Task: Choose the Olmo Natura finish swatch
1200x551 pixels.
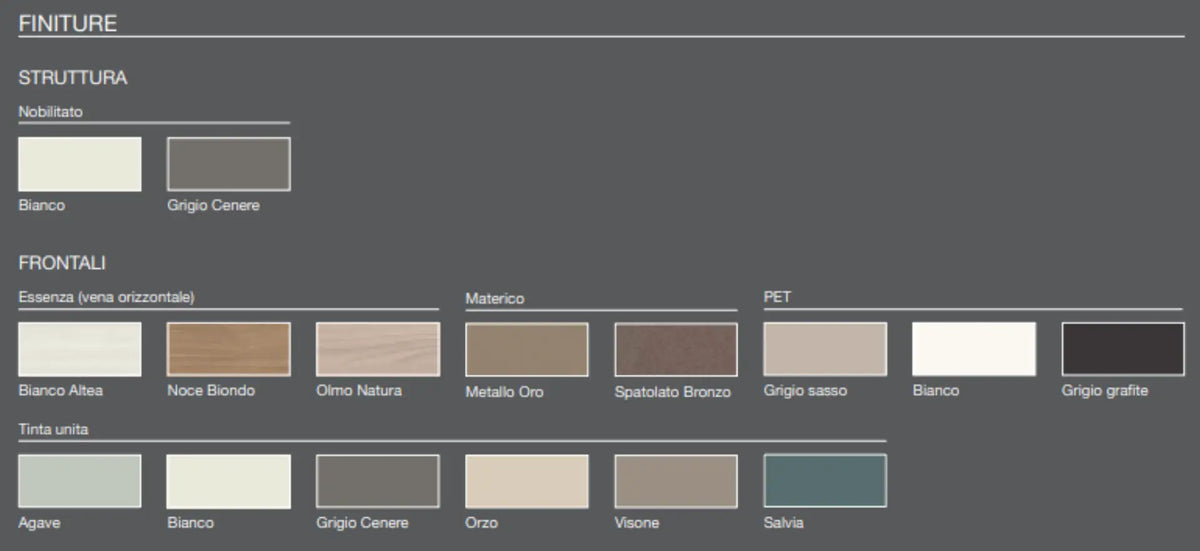Action: [378, 349]
